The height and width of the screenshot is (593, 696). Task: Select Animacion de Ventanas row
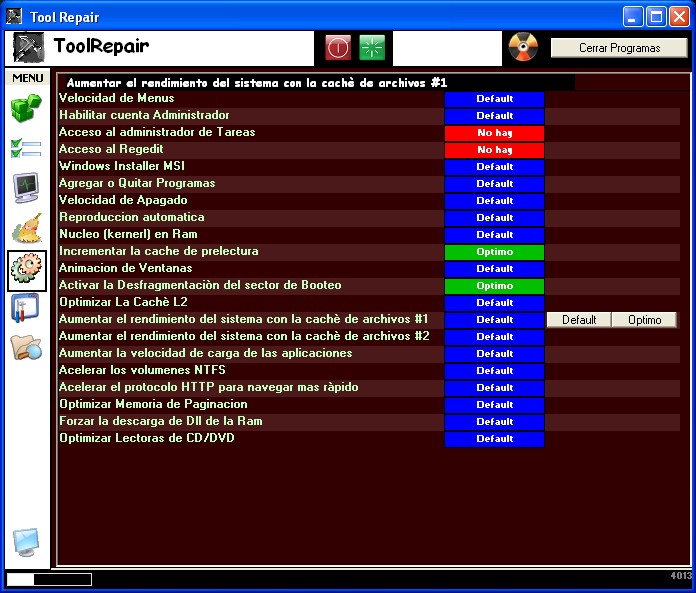[126, 268]
